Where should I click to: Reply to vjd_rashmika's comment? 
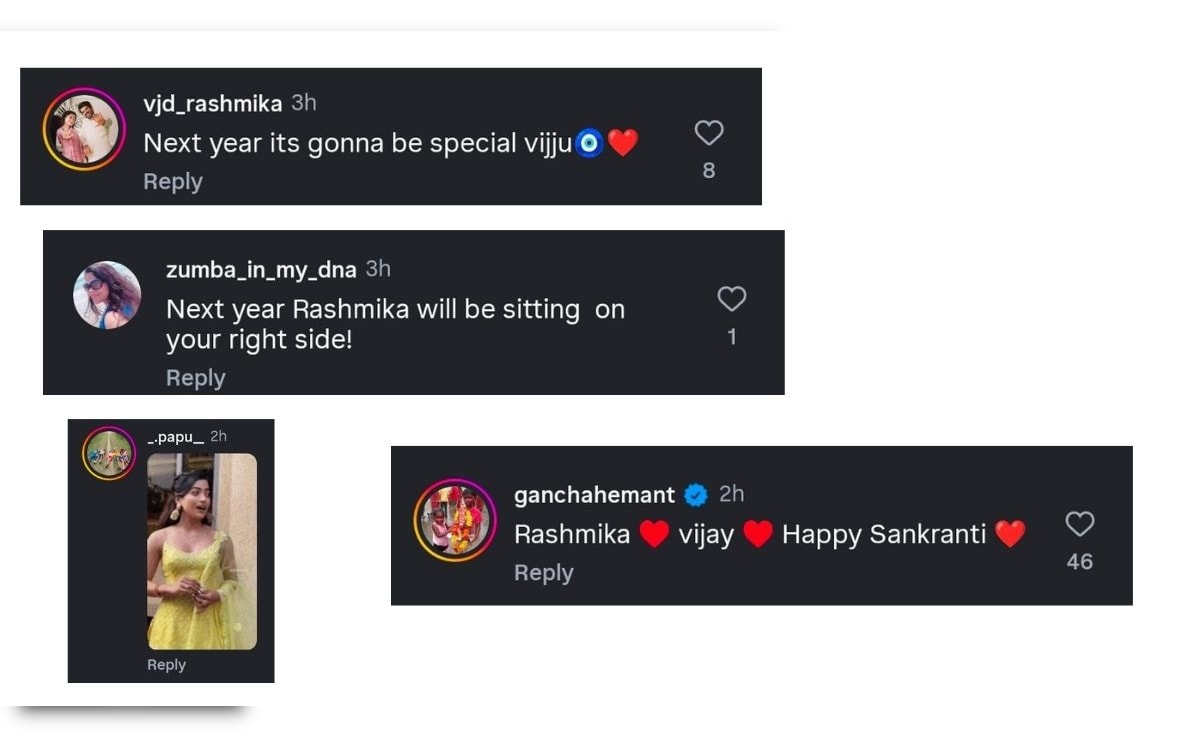pos(172,182)
